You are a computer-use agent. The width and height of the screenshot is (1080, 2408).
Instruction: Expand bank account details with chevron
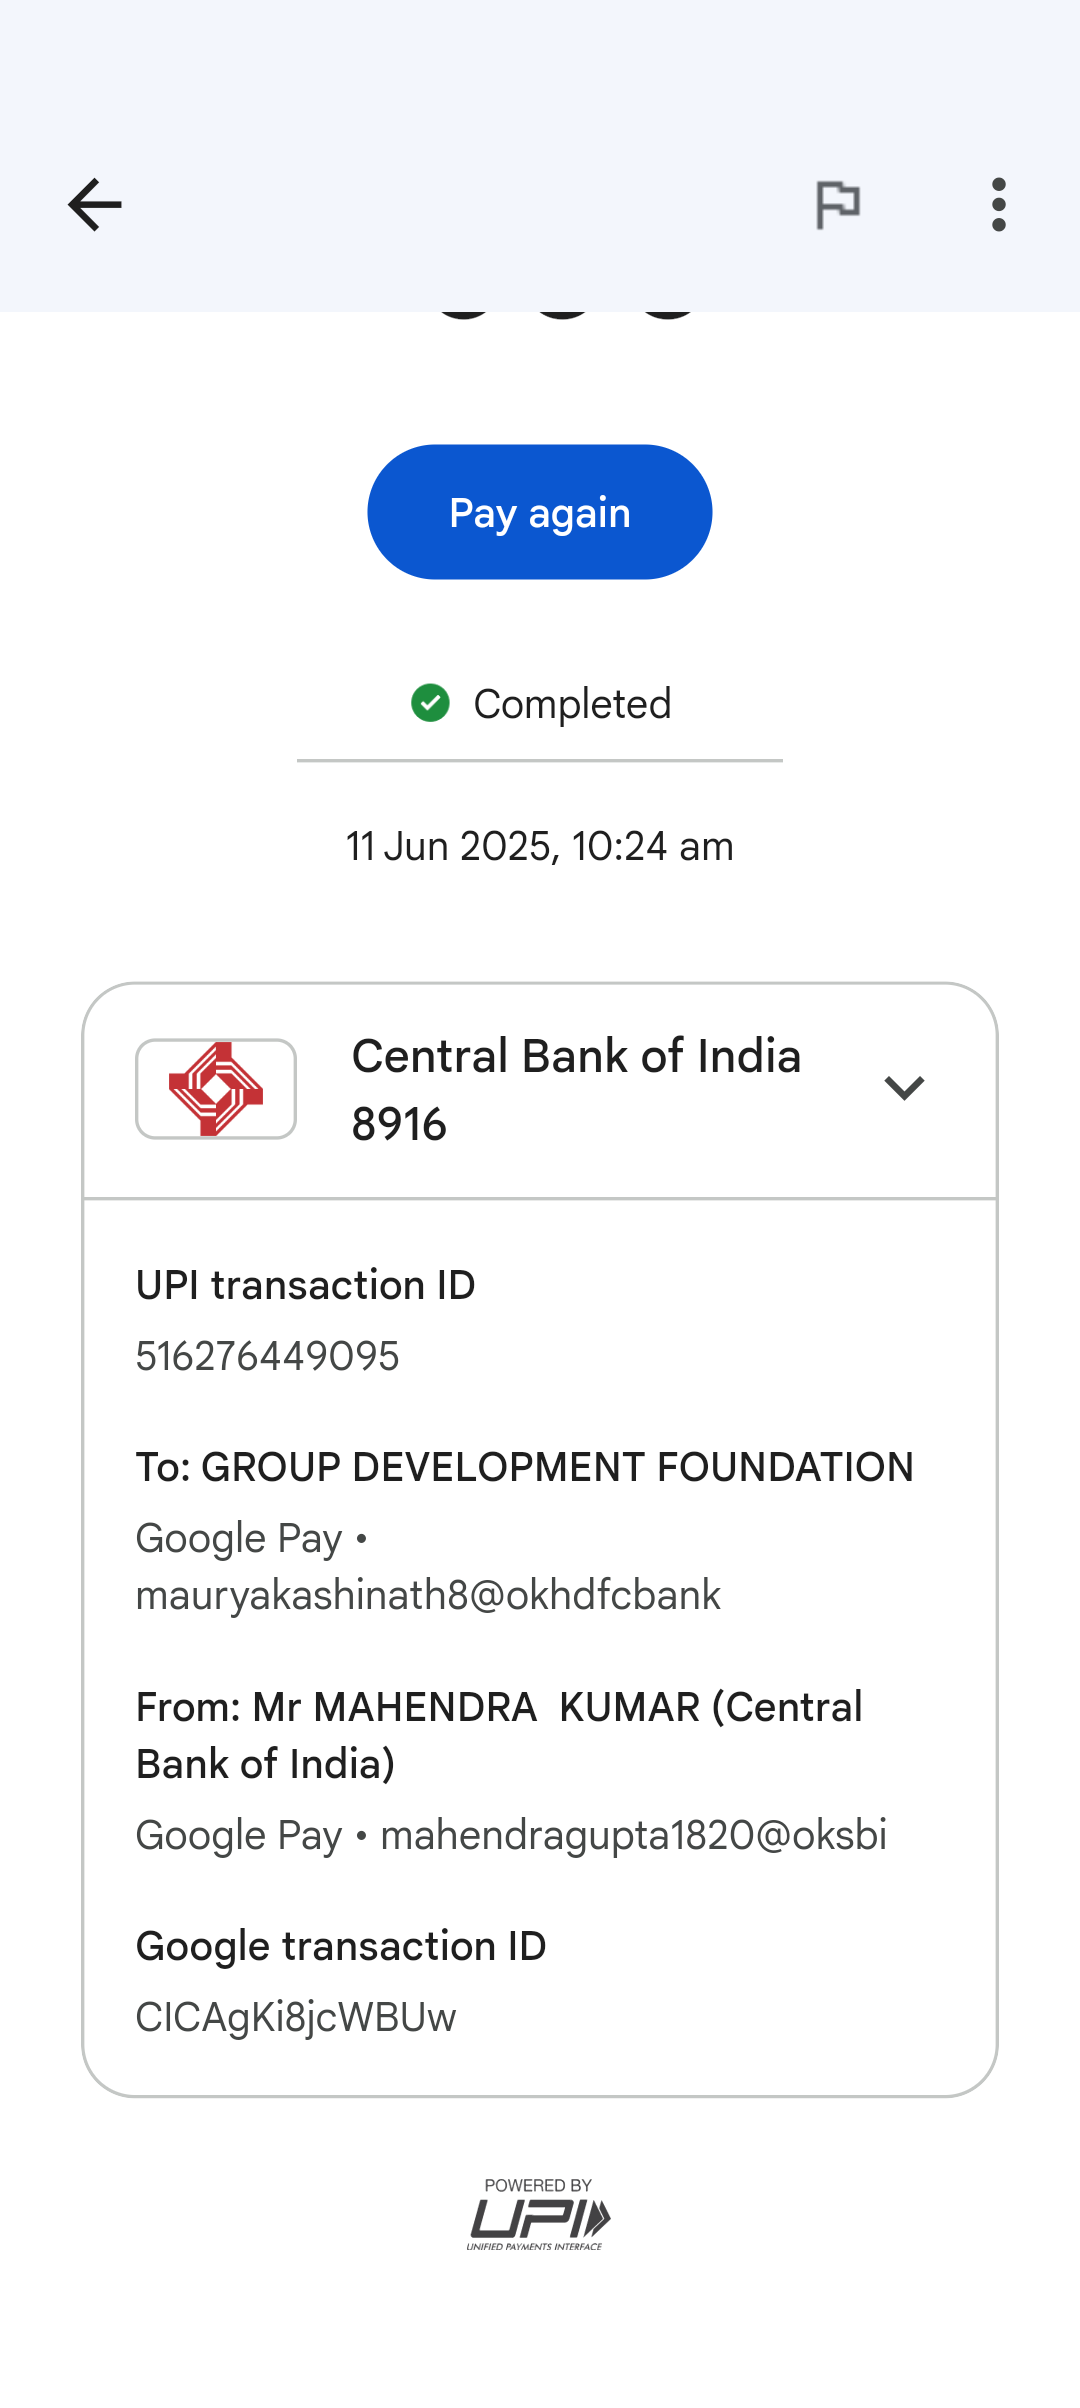click(x=904, y=1088)
